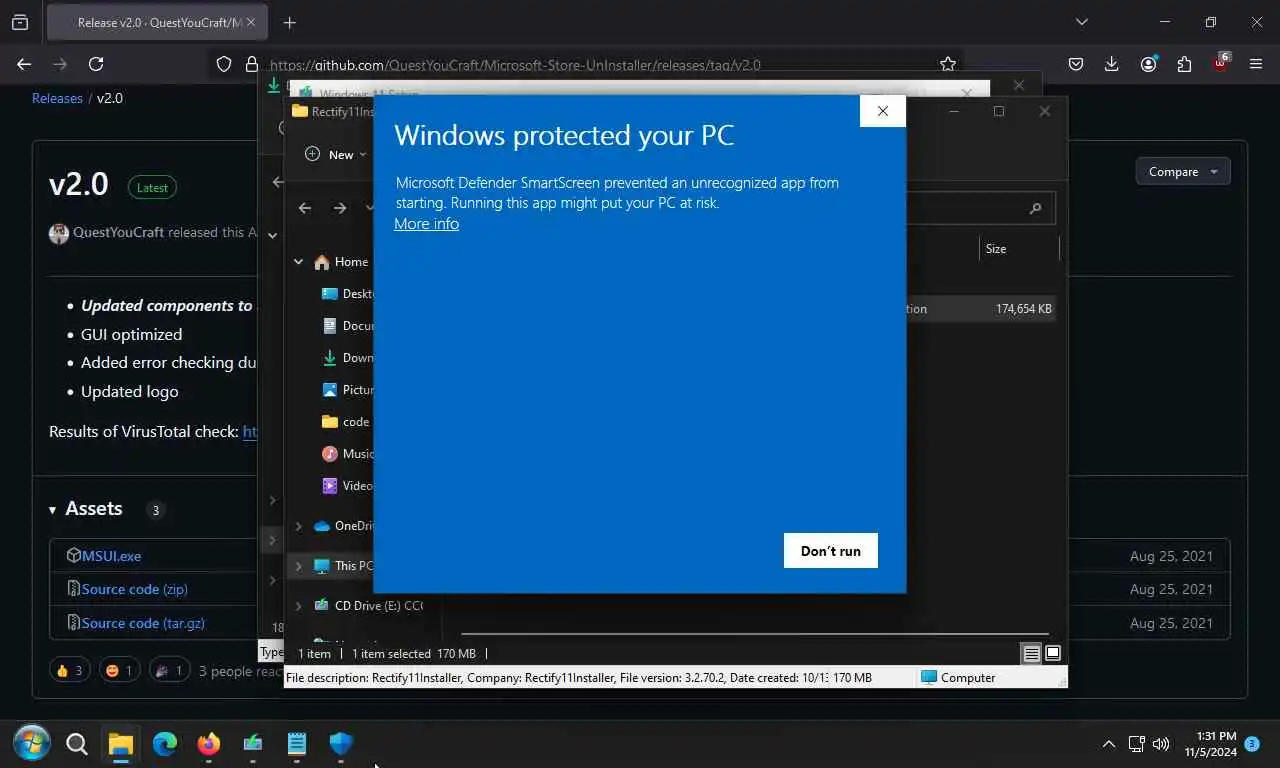Click the hooray reaction button
1280x768 pixels.
pos(169,670)
